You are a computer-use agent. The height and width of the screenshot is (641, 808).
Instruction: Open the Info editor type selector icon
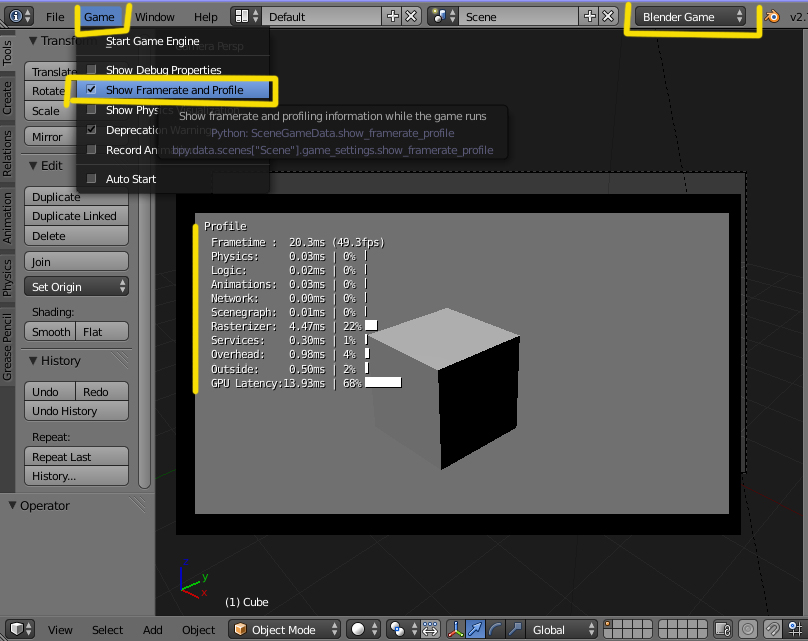(x=21, y=16)
